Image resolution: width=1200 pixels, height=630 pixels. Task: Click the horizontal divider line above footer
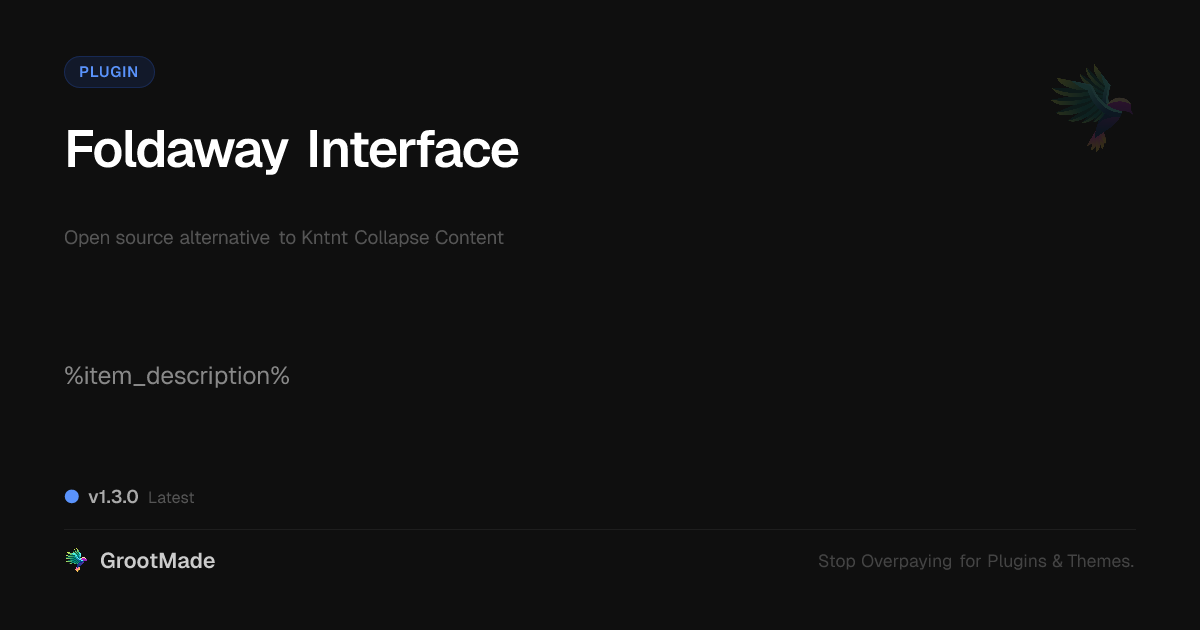point(600,529)
